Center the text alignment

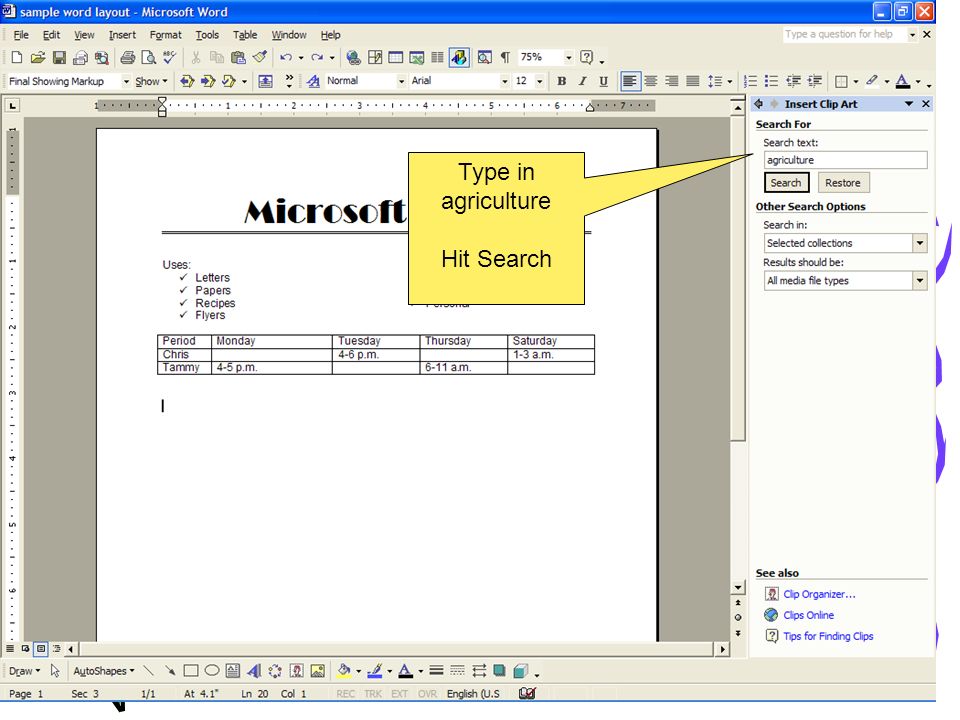point(651,81)
